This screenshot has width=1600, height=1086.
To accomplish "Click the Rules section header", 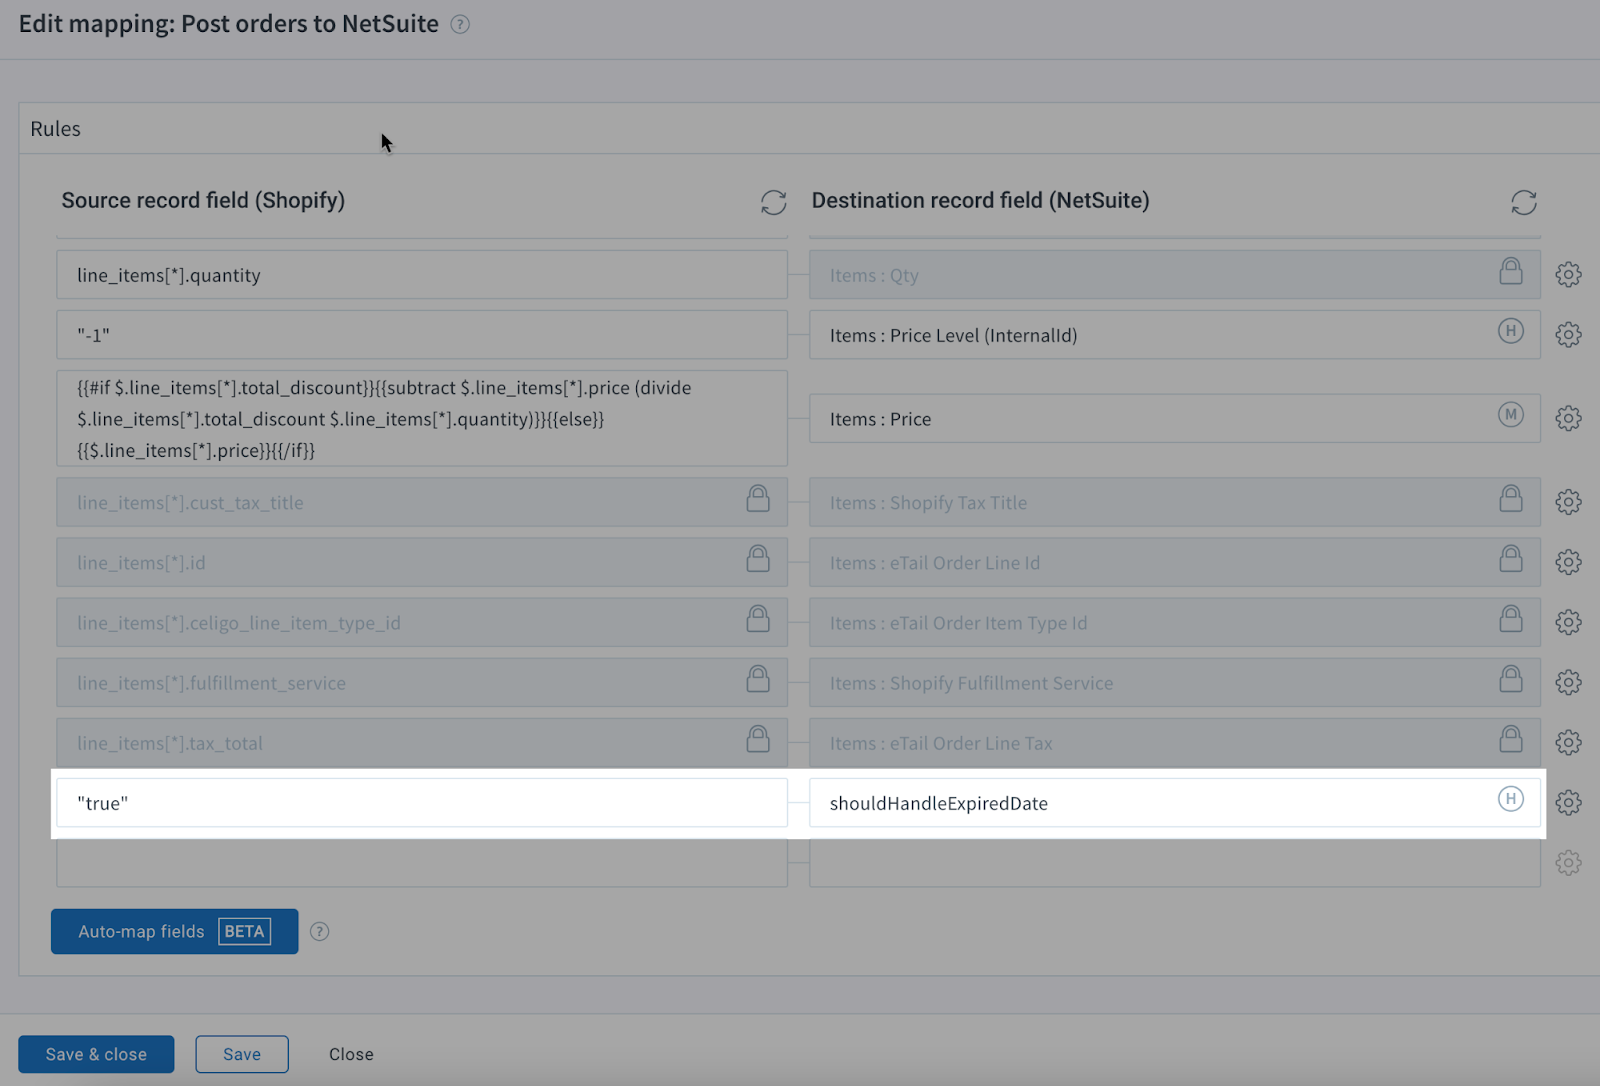I will tap(56, 129).
